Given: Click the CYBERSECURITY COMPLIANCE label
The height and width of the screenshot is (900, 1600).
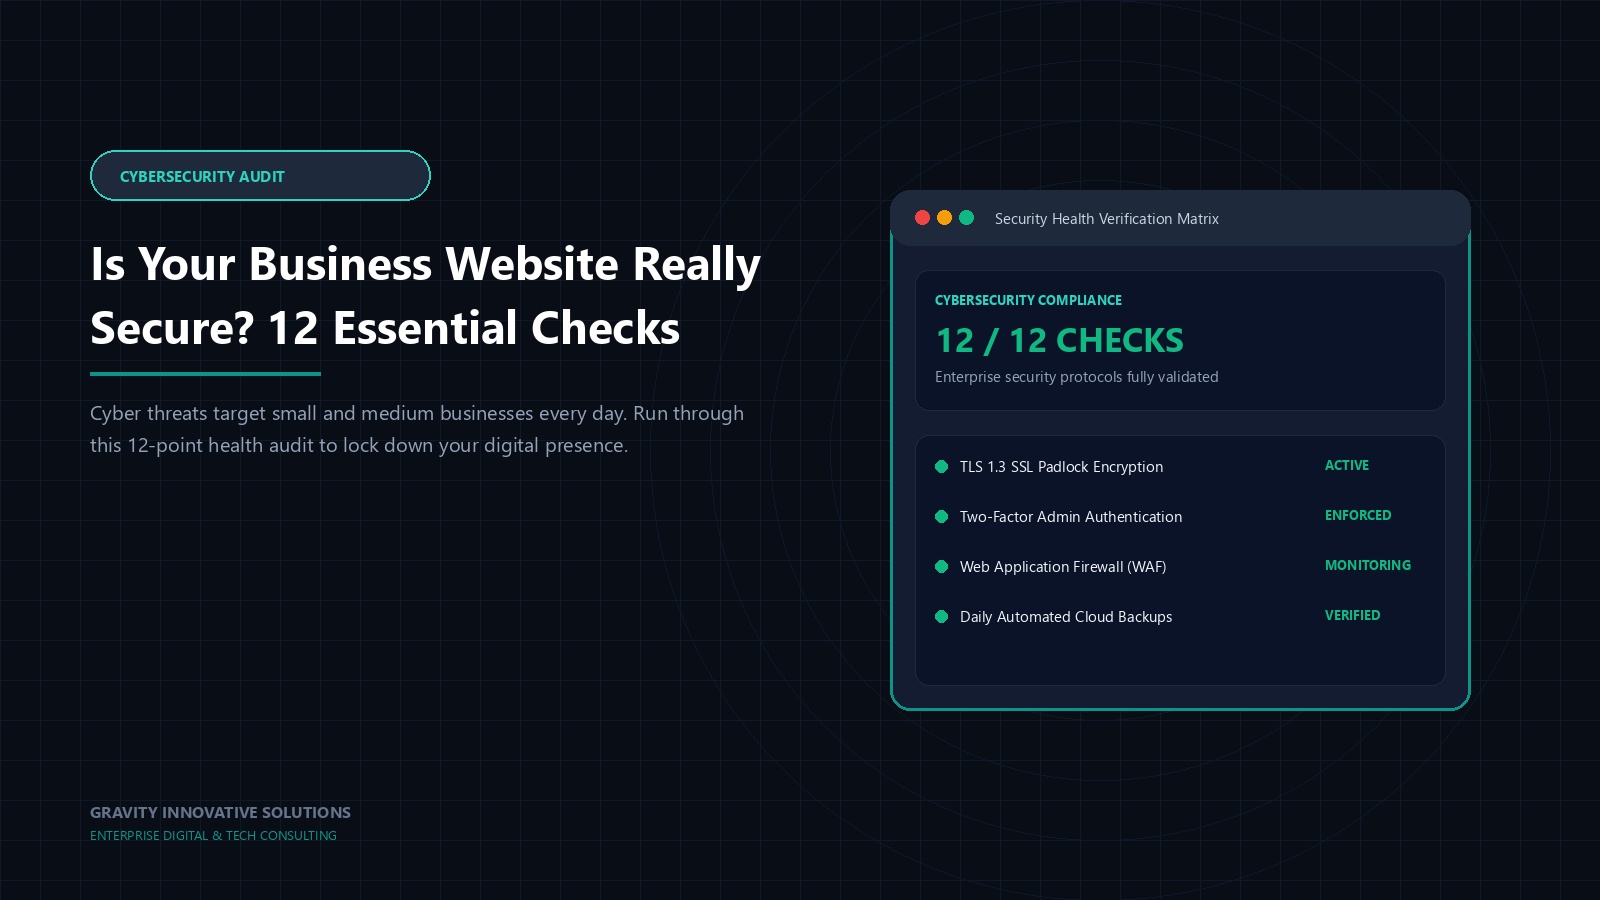Looking at the screenshot, I should [x=1028, y=300].
